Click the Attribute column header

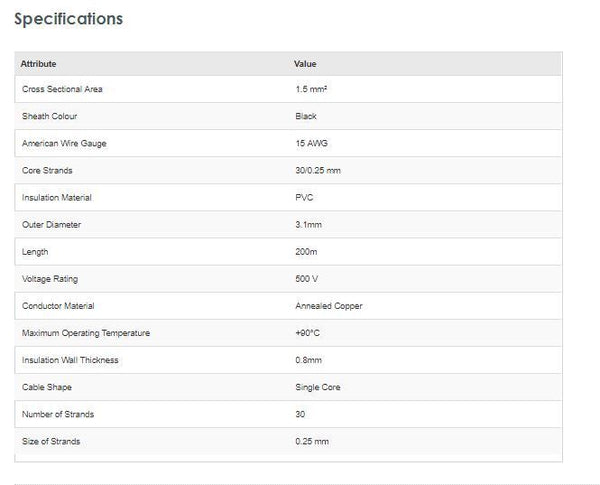click(39, 64)
